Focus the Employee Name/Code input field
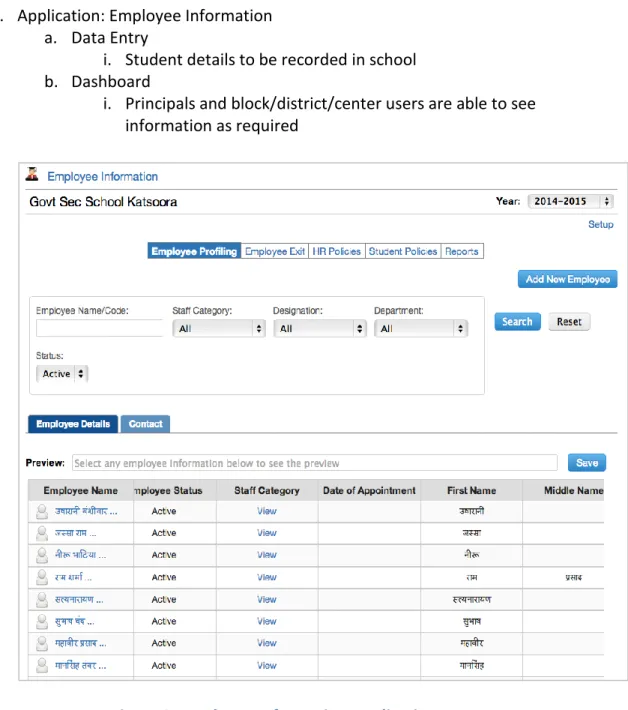The image size is (628, 710). 100,328
